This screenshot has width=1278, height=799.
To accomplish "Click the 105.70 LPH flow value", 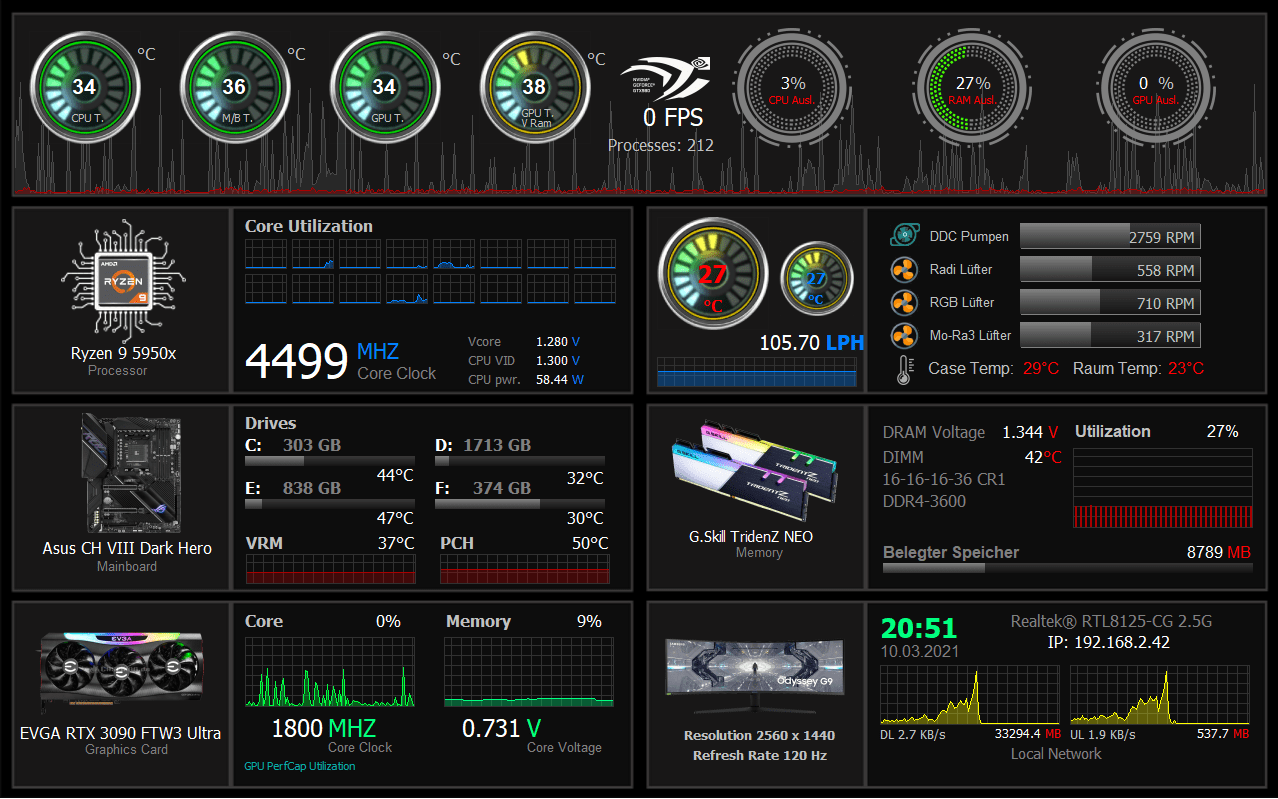I will (x=811, y=343).
